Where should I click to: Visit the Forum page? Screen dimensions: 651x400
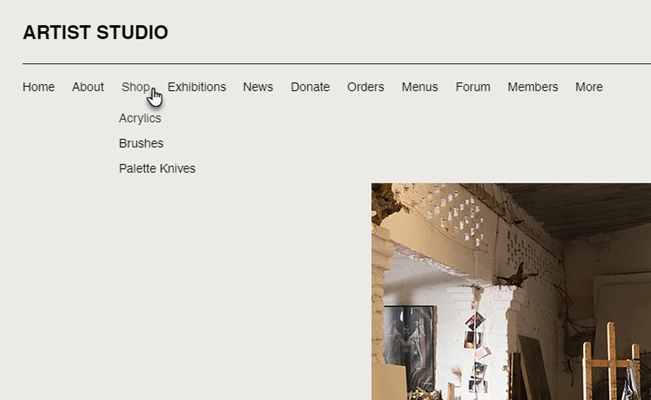click(x=473, y=87)
